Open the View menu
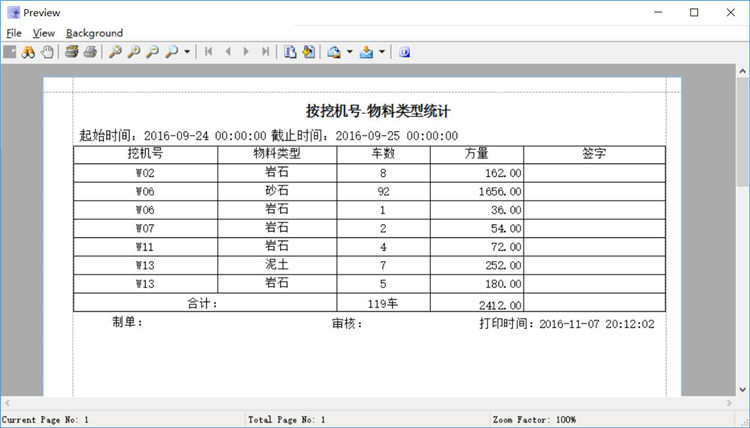 coord(43,33)
